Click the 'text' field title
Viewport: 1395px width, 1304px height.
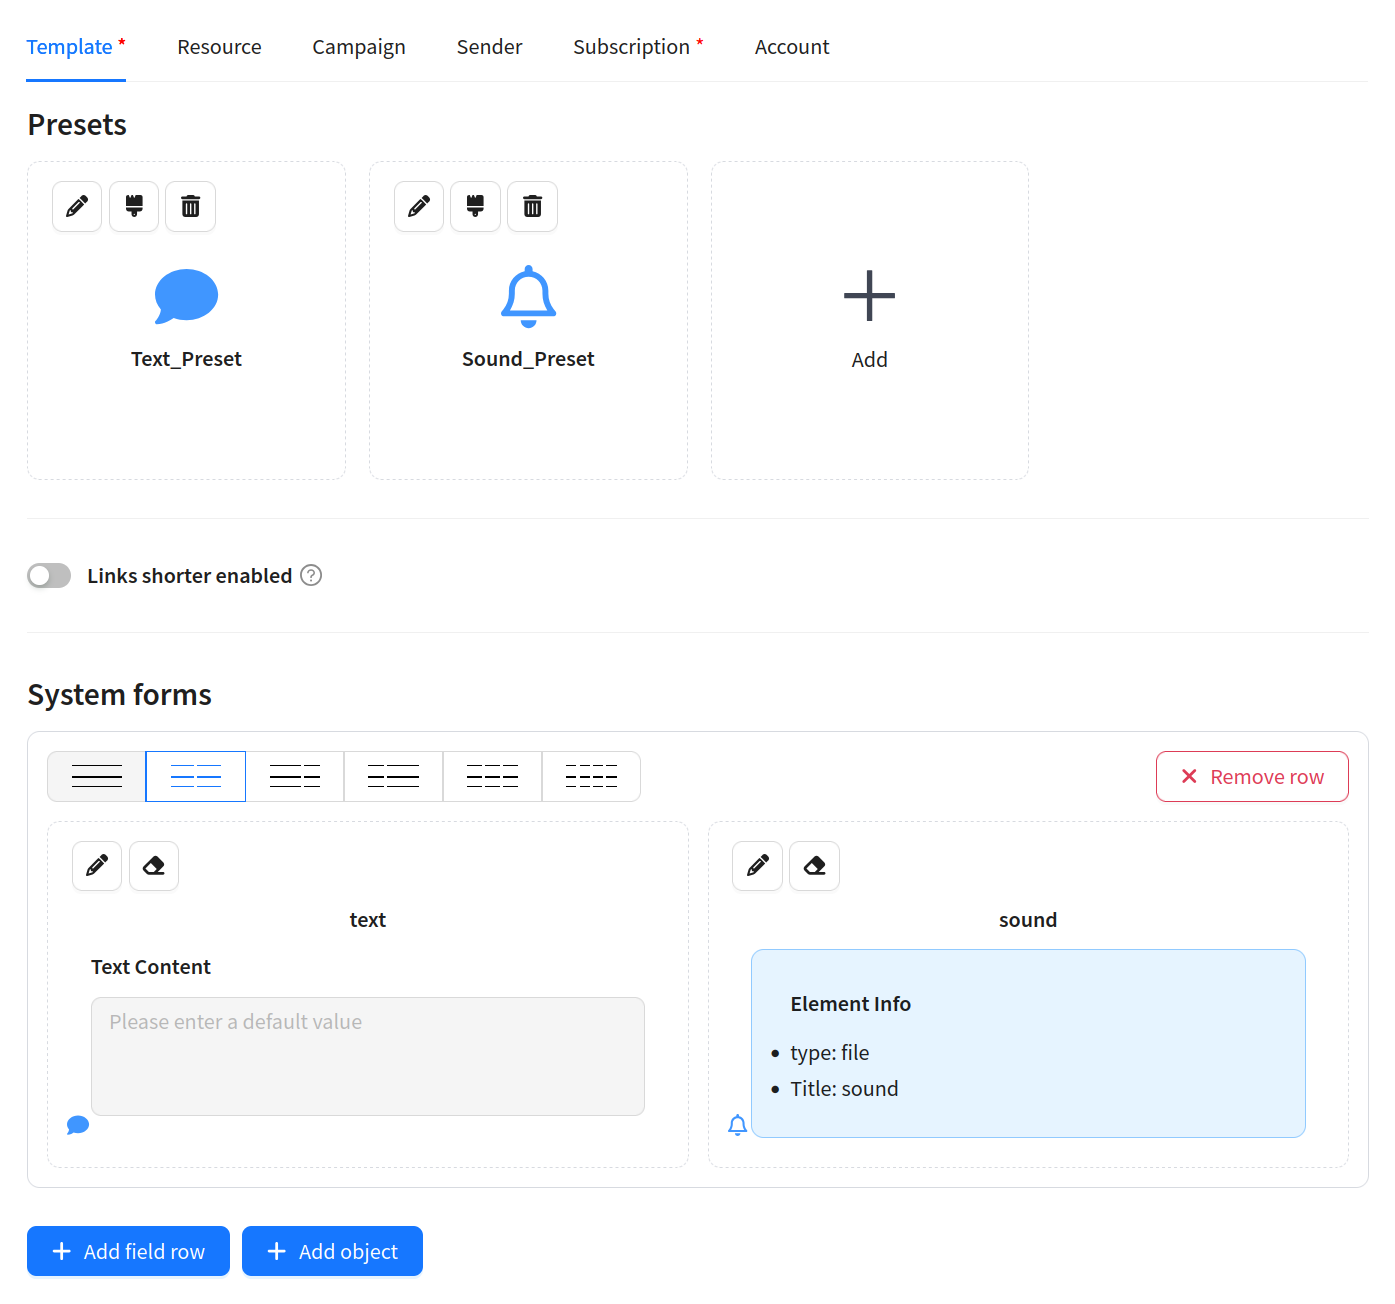coord(368,920)
